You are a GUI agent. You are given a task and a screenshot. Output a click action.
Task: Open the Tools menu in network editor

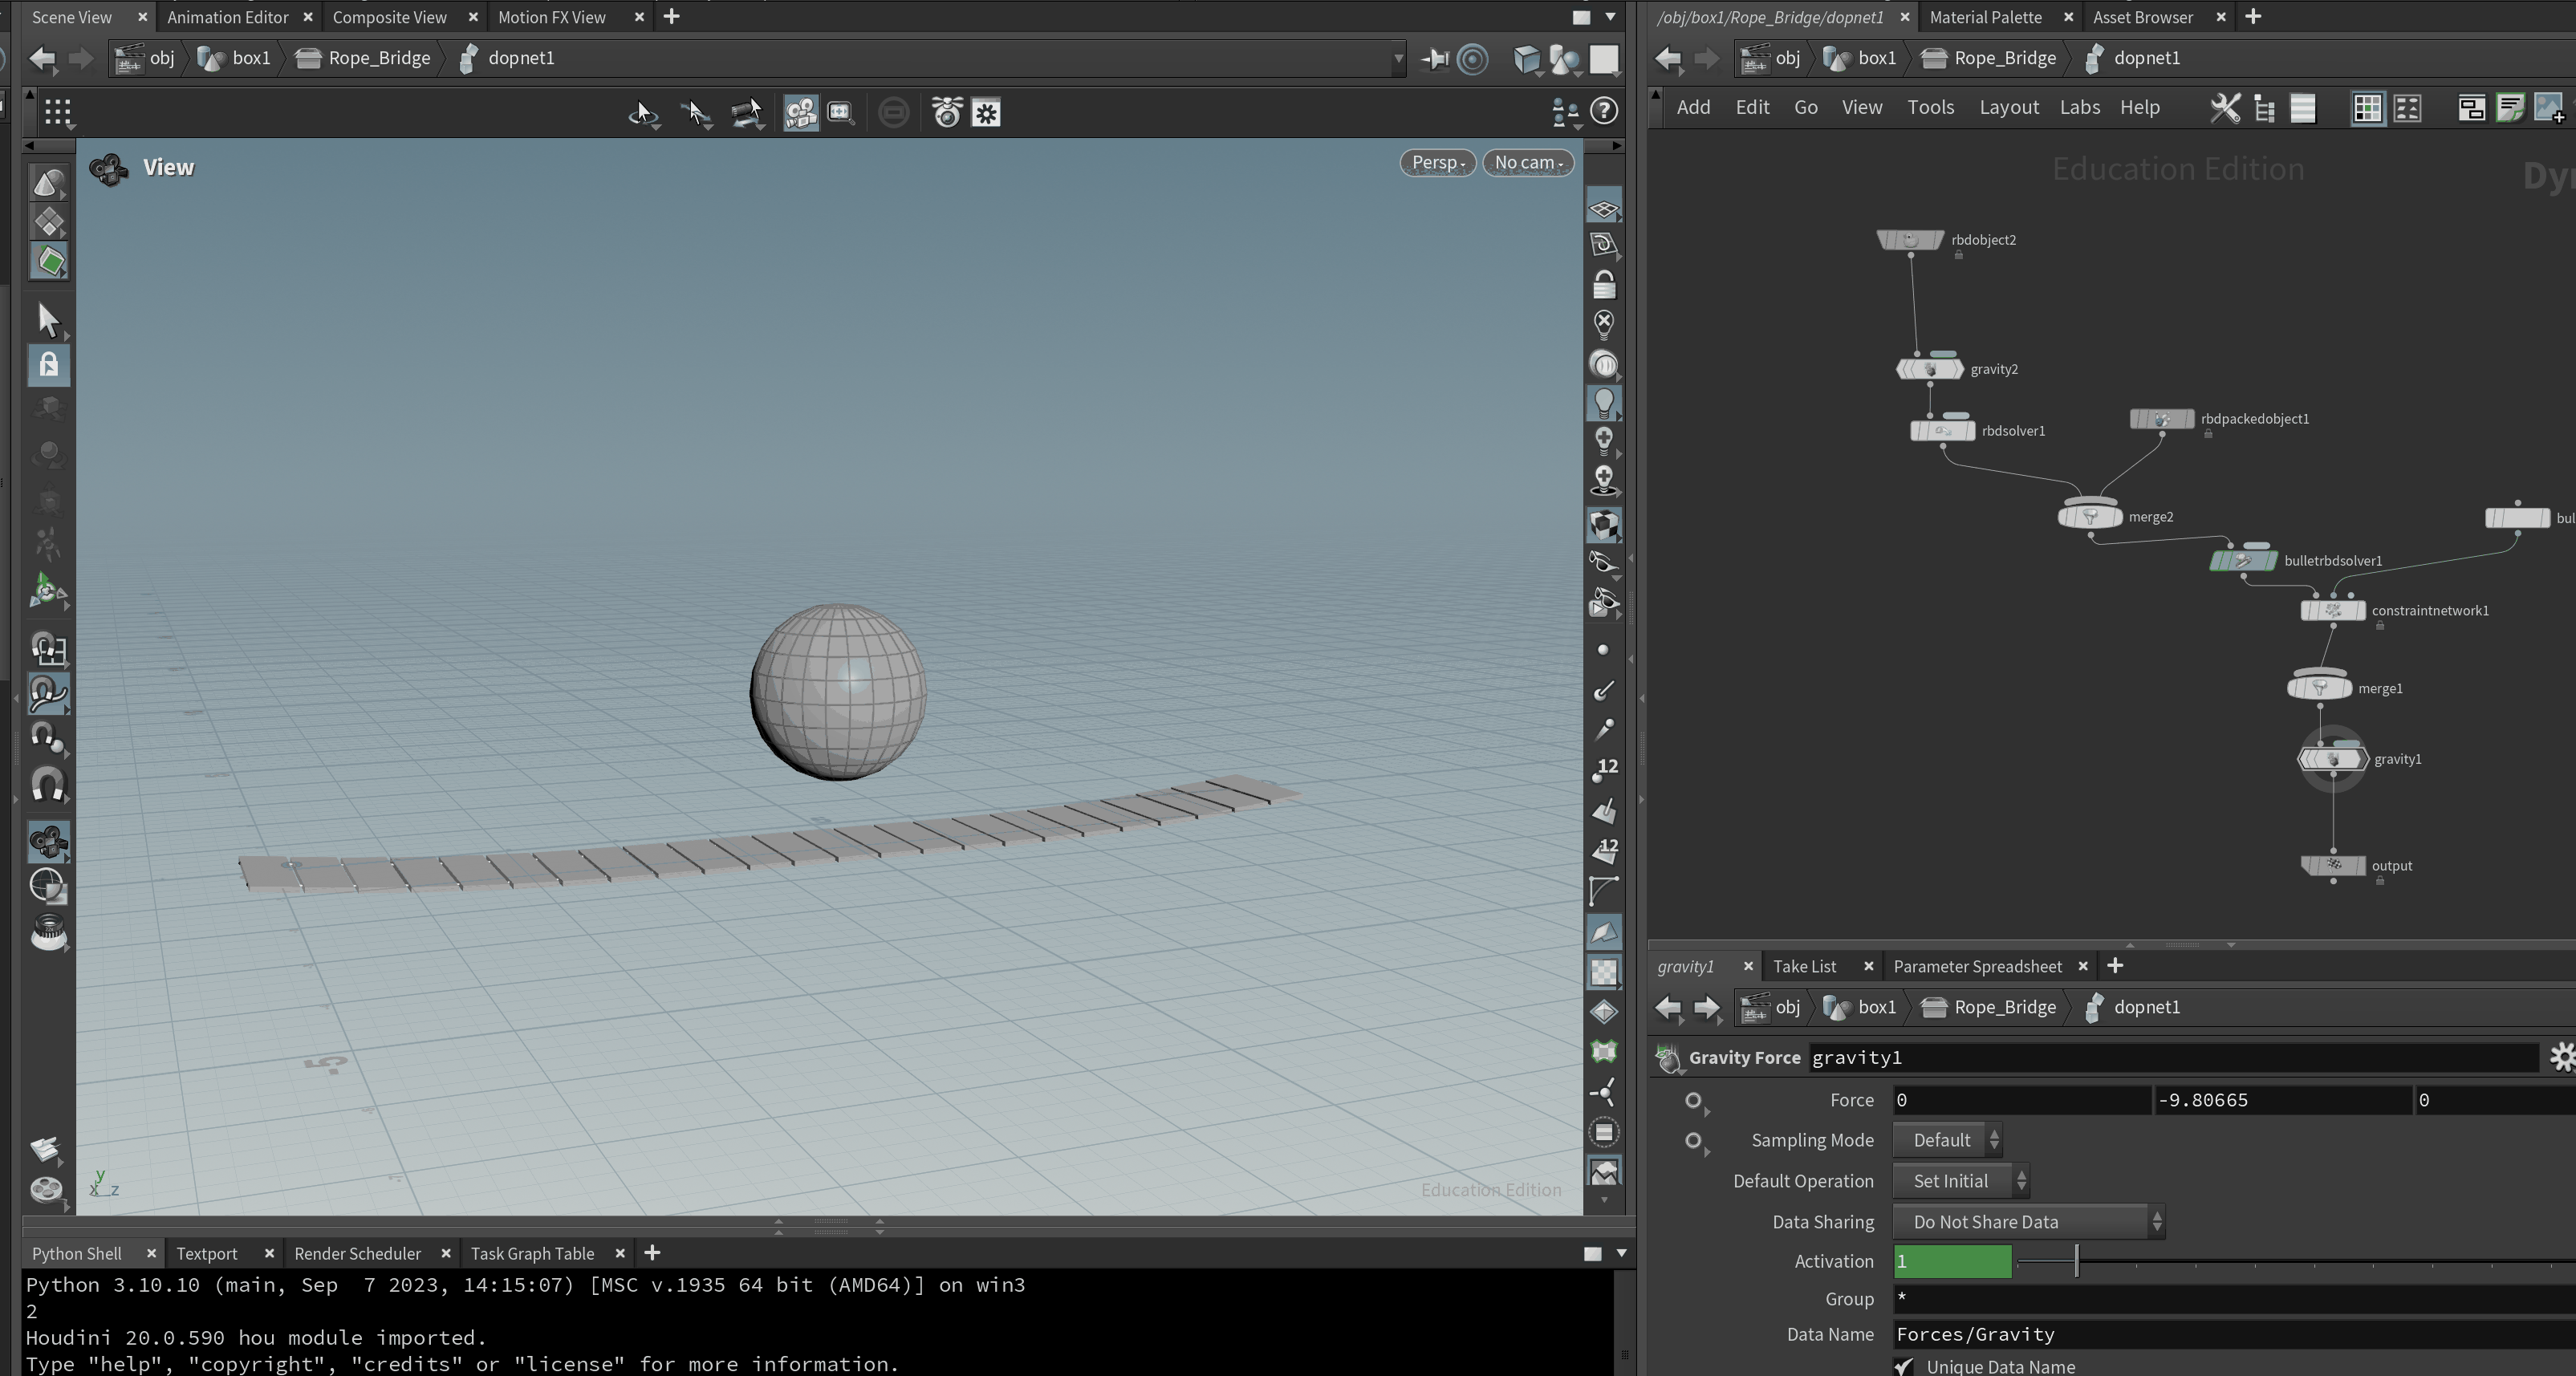[x=1930, y=107]
